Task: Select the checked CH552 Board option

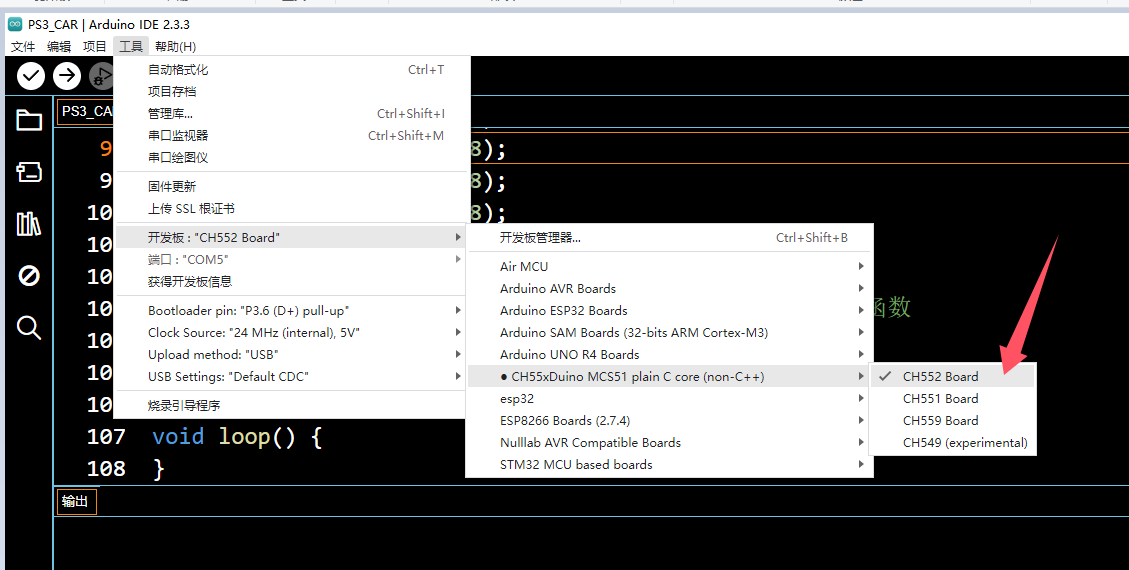Action: (x=940, y=377)
